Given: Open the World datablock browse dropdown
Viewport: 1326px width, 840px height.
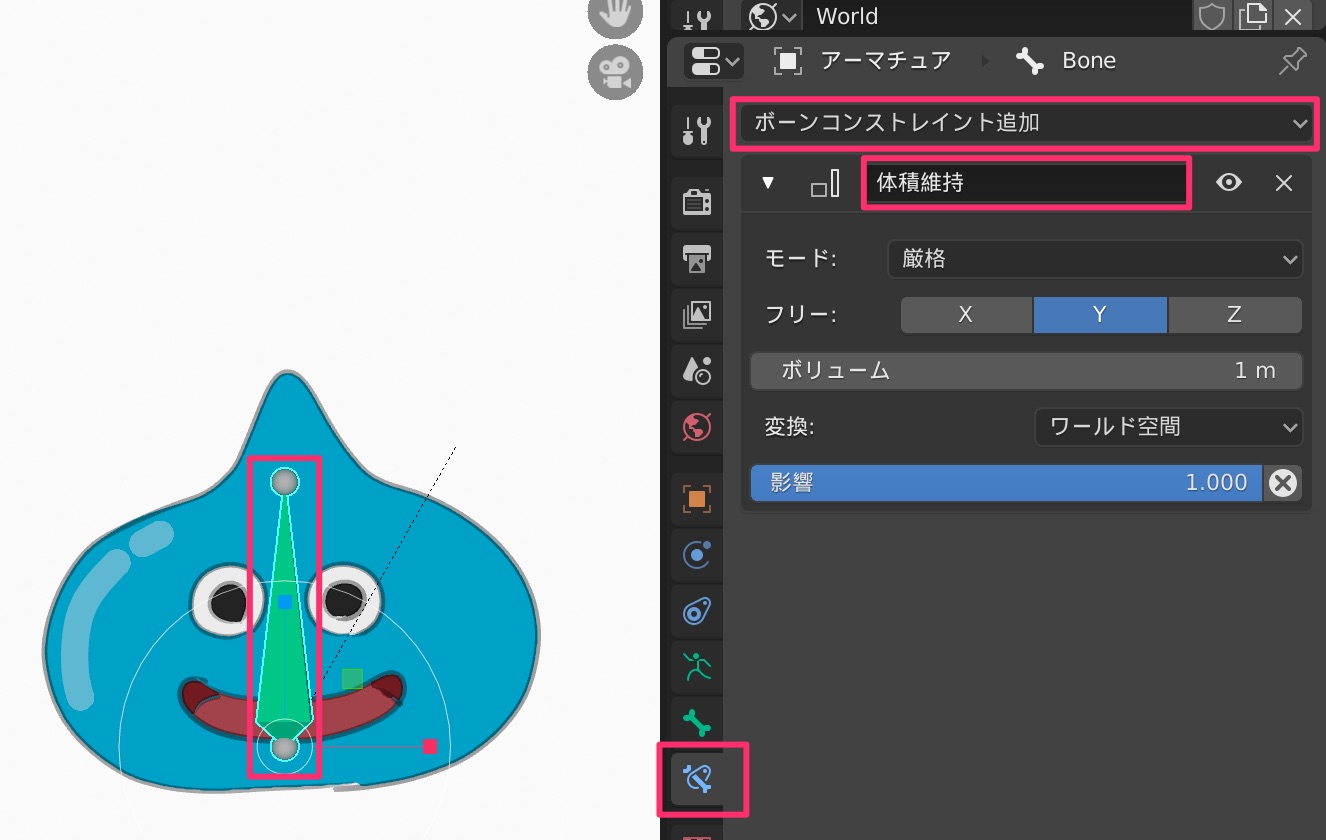Looking at the screenshot, I should pyautogui.click(x=774, y=16).
